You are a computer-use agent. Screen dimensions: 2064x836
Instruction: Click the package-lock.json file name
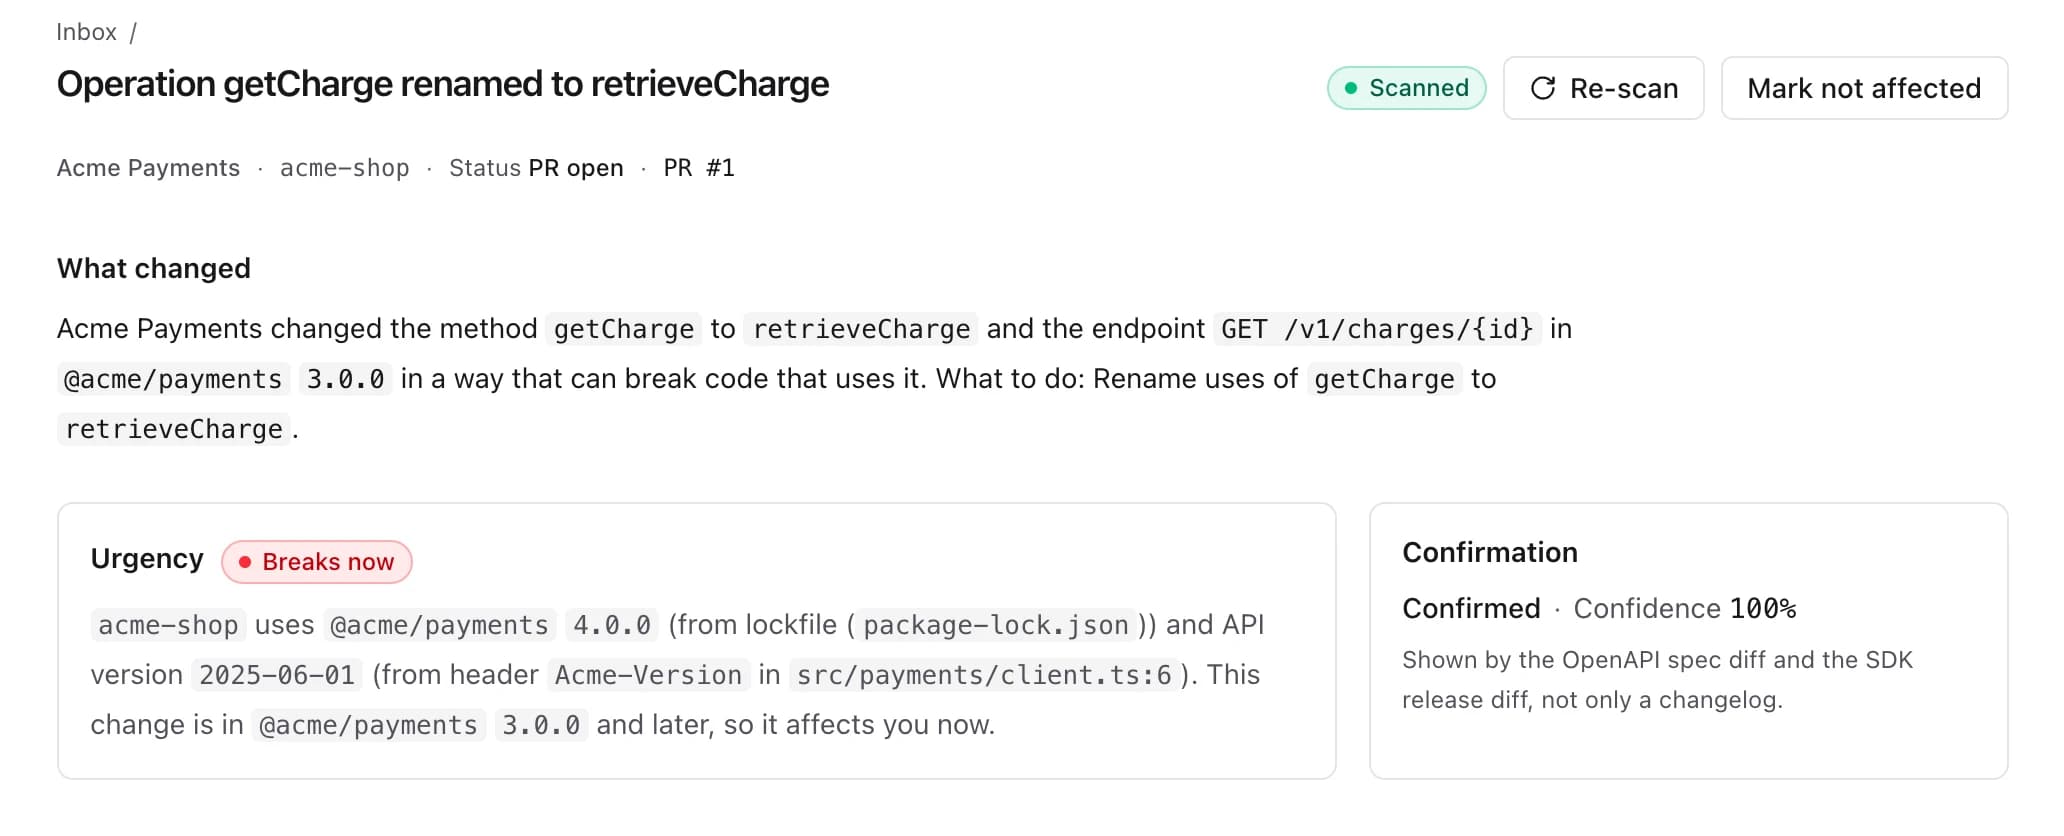[996, 625]
